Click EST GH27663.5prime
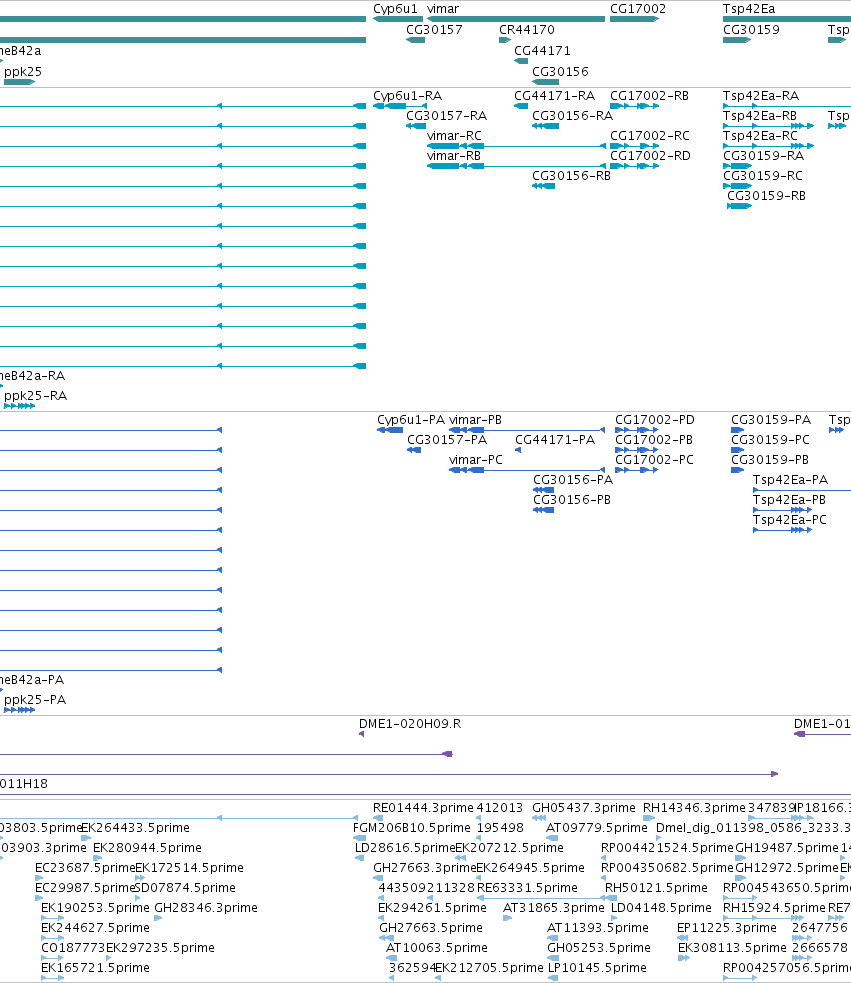The height and width of the screenshot is (983, 851). [431, 928]
